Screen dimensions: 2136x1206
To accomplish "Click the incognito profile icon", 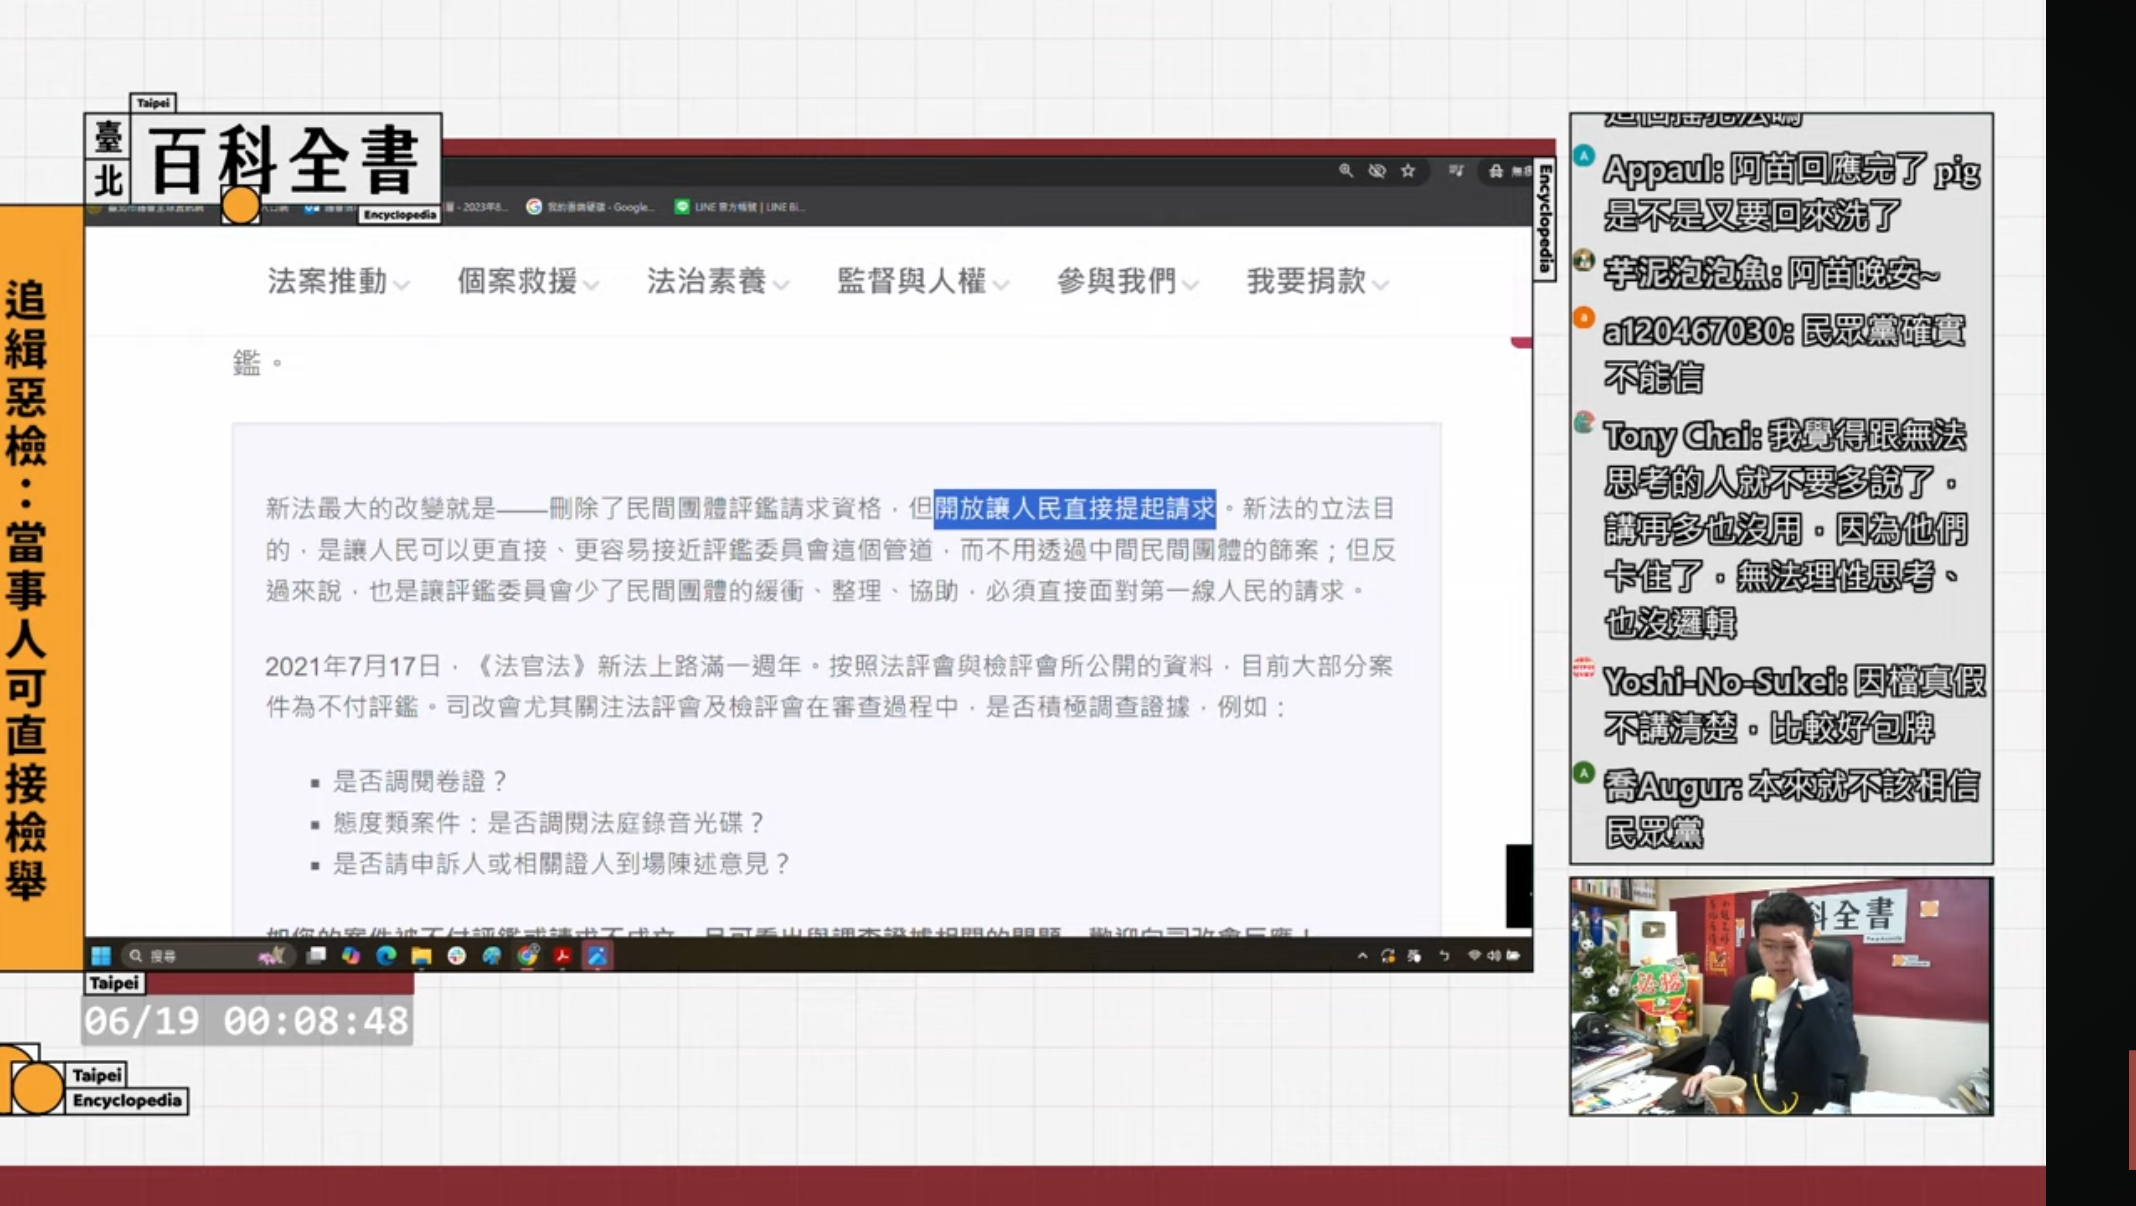I will point(1496,171).
